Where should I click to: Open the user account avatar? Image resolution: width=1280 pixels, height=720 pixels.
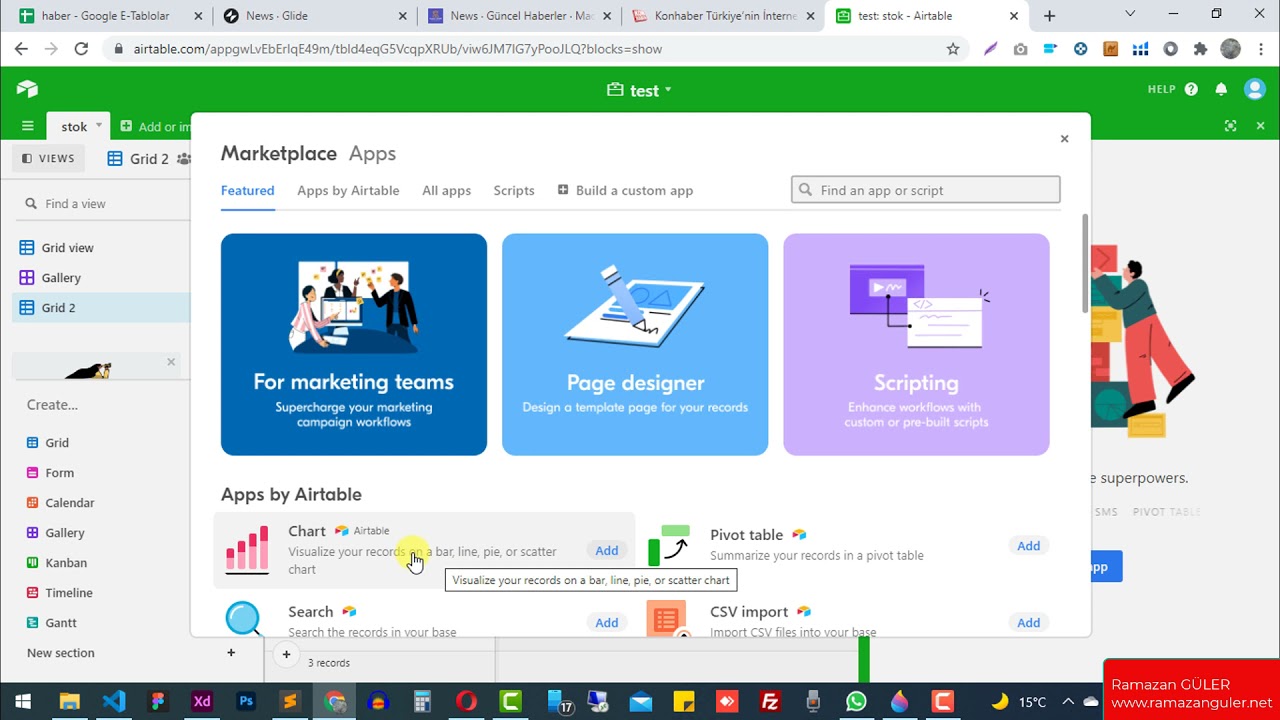(1254, 89)
